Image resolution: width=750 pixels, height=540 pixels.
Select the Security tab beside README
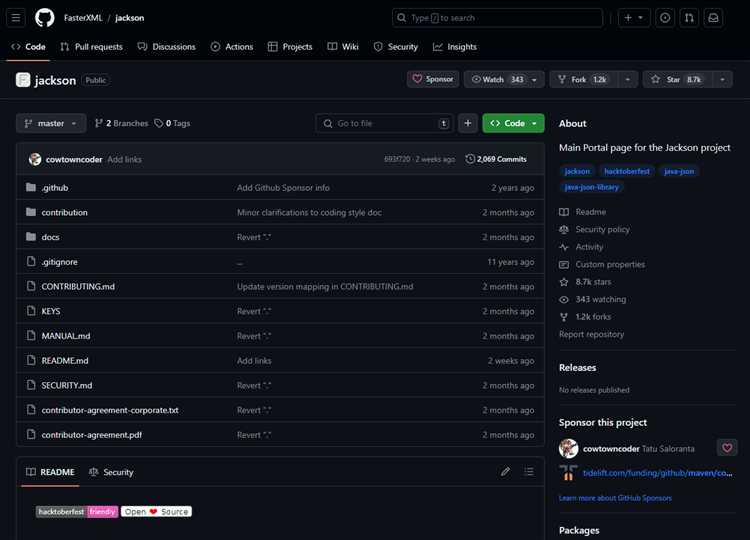(x=111, y=472)
